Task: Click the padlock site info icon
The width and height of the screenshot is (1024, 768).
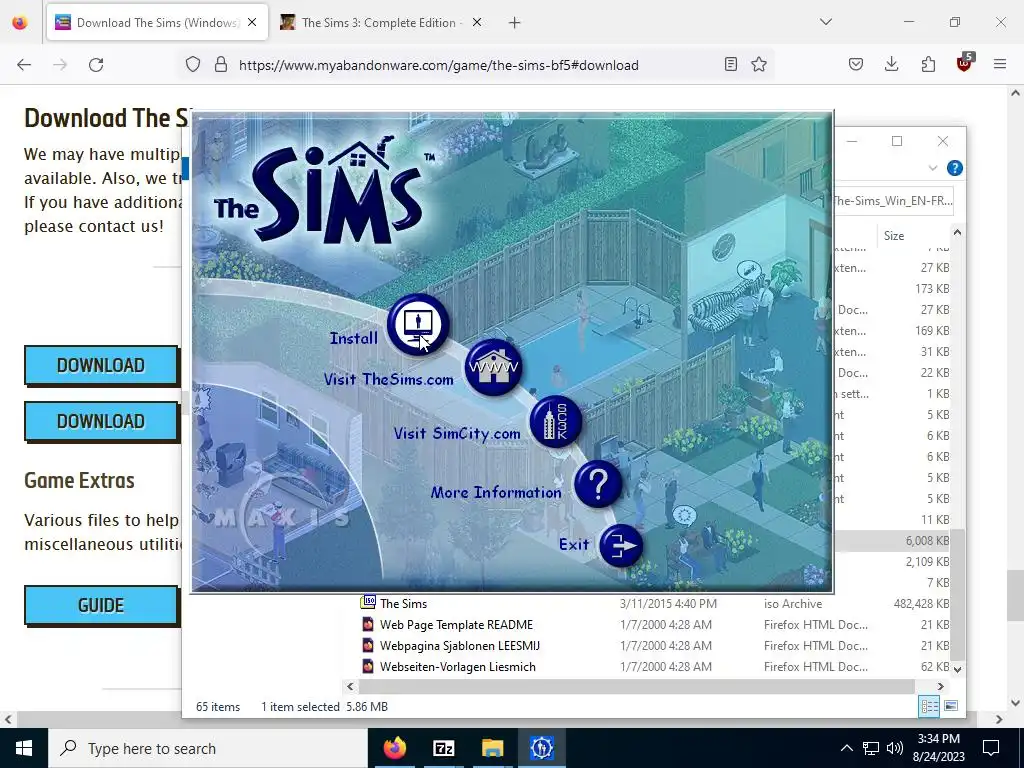Action: (221, 65)
